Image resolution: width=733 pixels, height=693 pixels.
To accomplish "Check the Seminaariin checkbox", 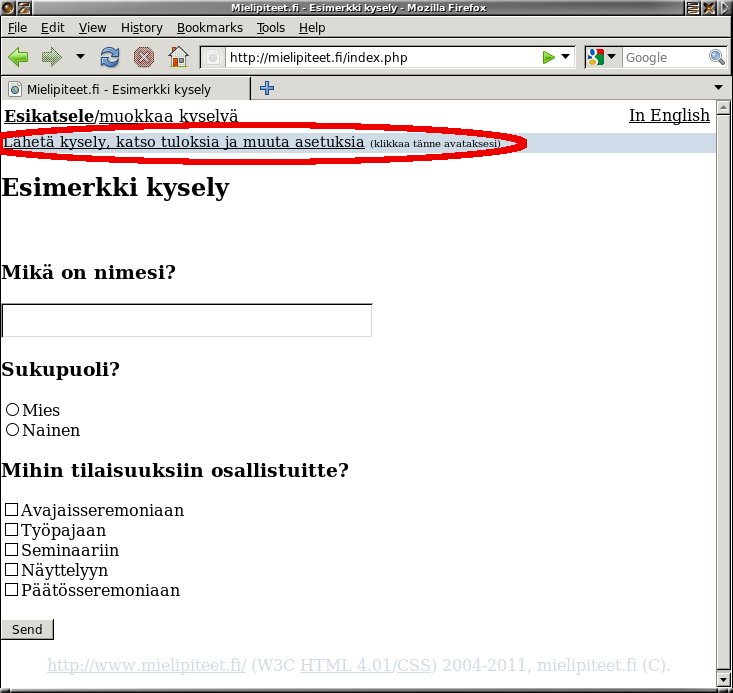I will pos(11,549).
